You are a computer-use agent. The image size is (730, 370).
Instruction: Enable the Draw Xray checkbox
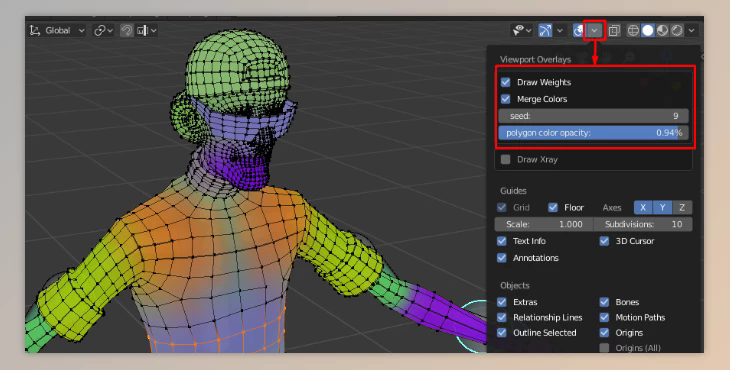[506, 160]
